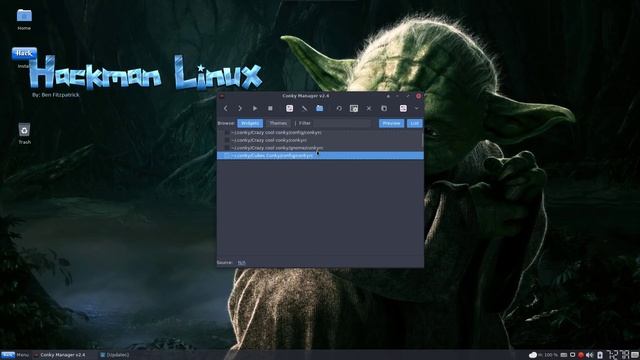Open the Trash desktop icon
The width and height of the screenshot is (640, 360).
tap(24, 133)
